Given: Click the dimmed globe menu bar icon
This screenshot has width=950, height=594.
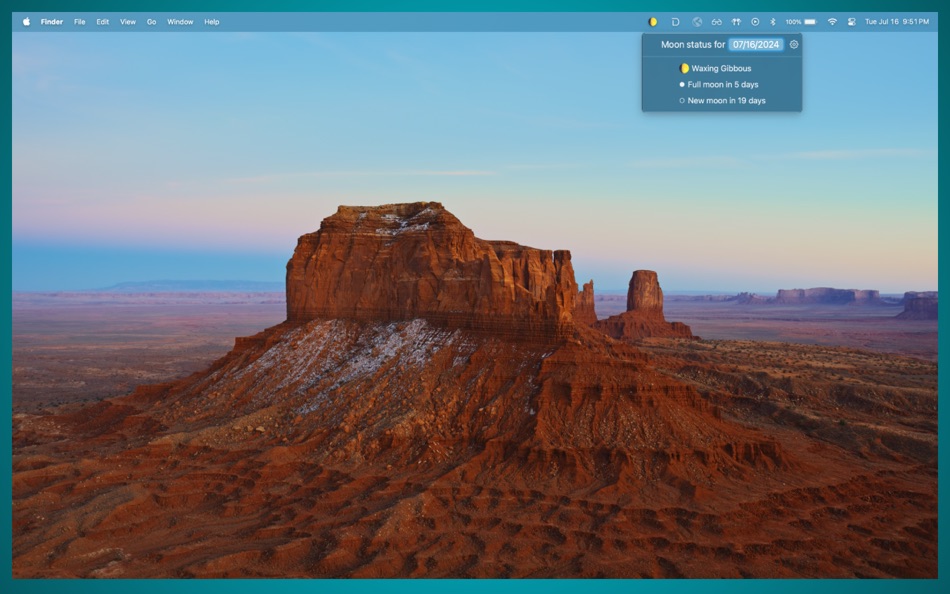Looking at the screenshot, I should (x=697, y=22).
